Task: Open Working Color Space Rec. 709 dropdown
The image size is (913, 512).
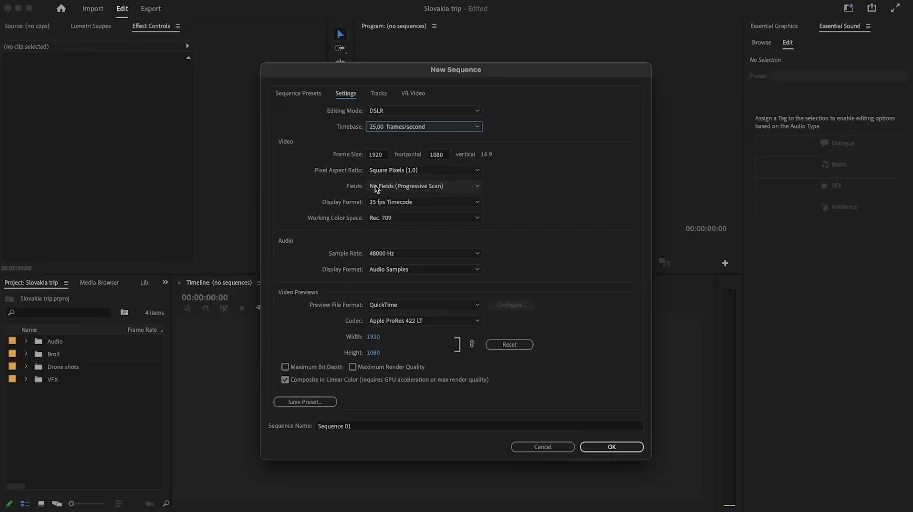Action: [x=424, y=218]
